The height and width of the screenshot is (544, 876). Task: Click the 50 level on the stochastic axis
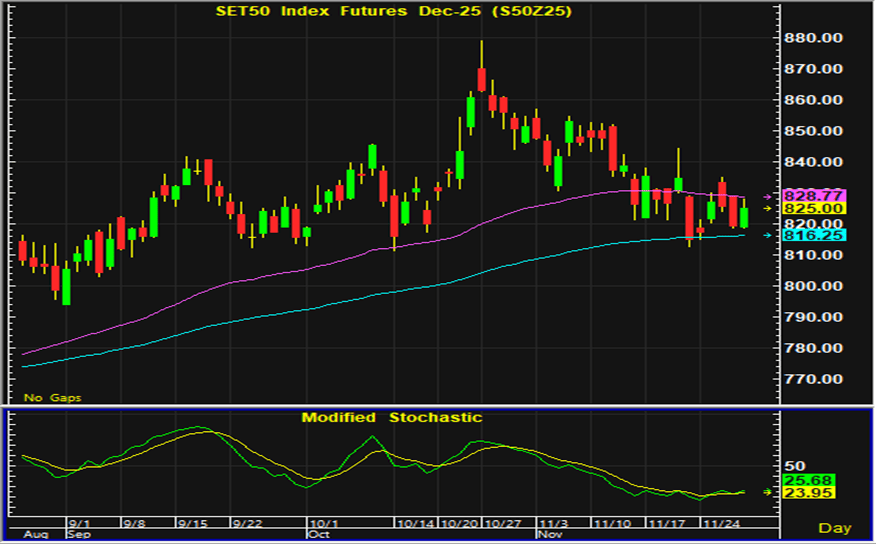click(795, 466)
